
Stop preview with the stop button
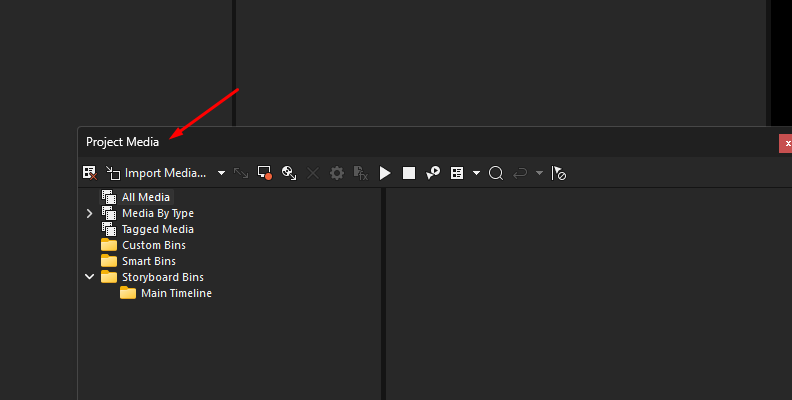[409, 173]
